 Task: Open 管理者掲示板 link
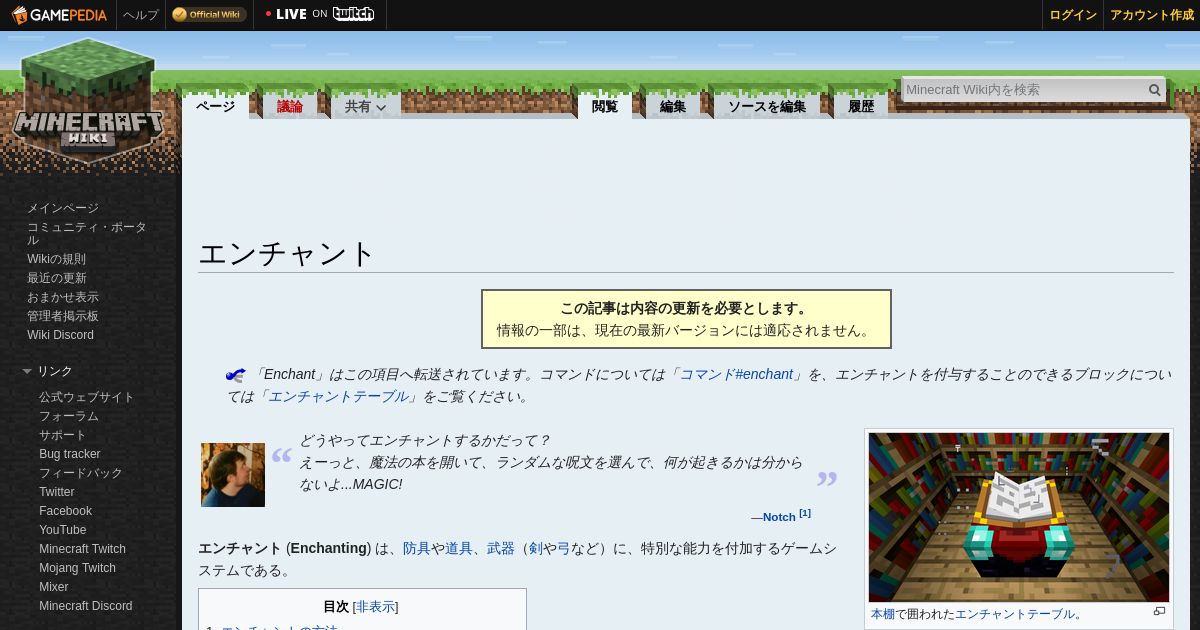(x=63, y=316)
